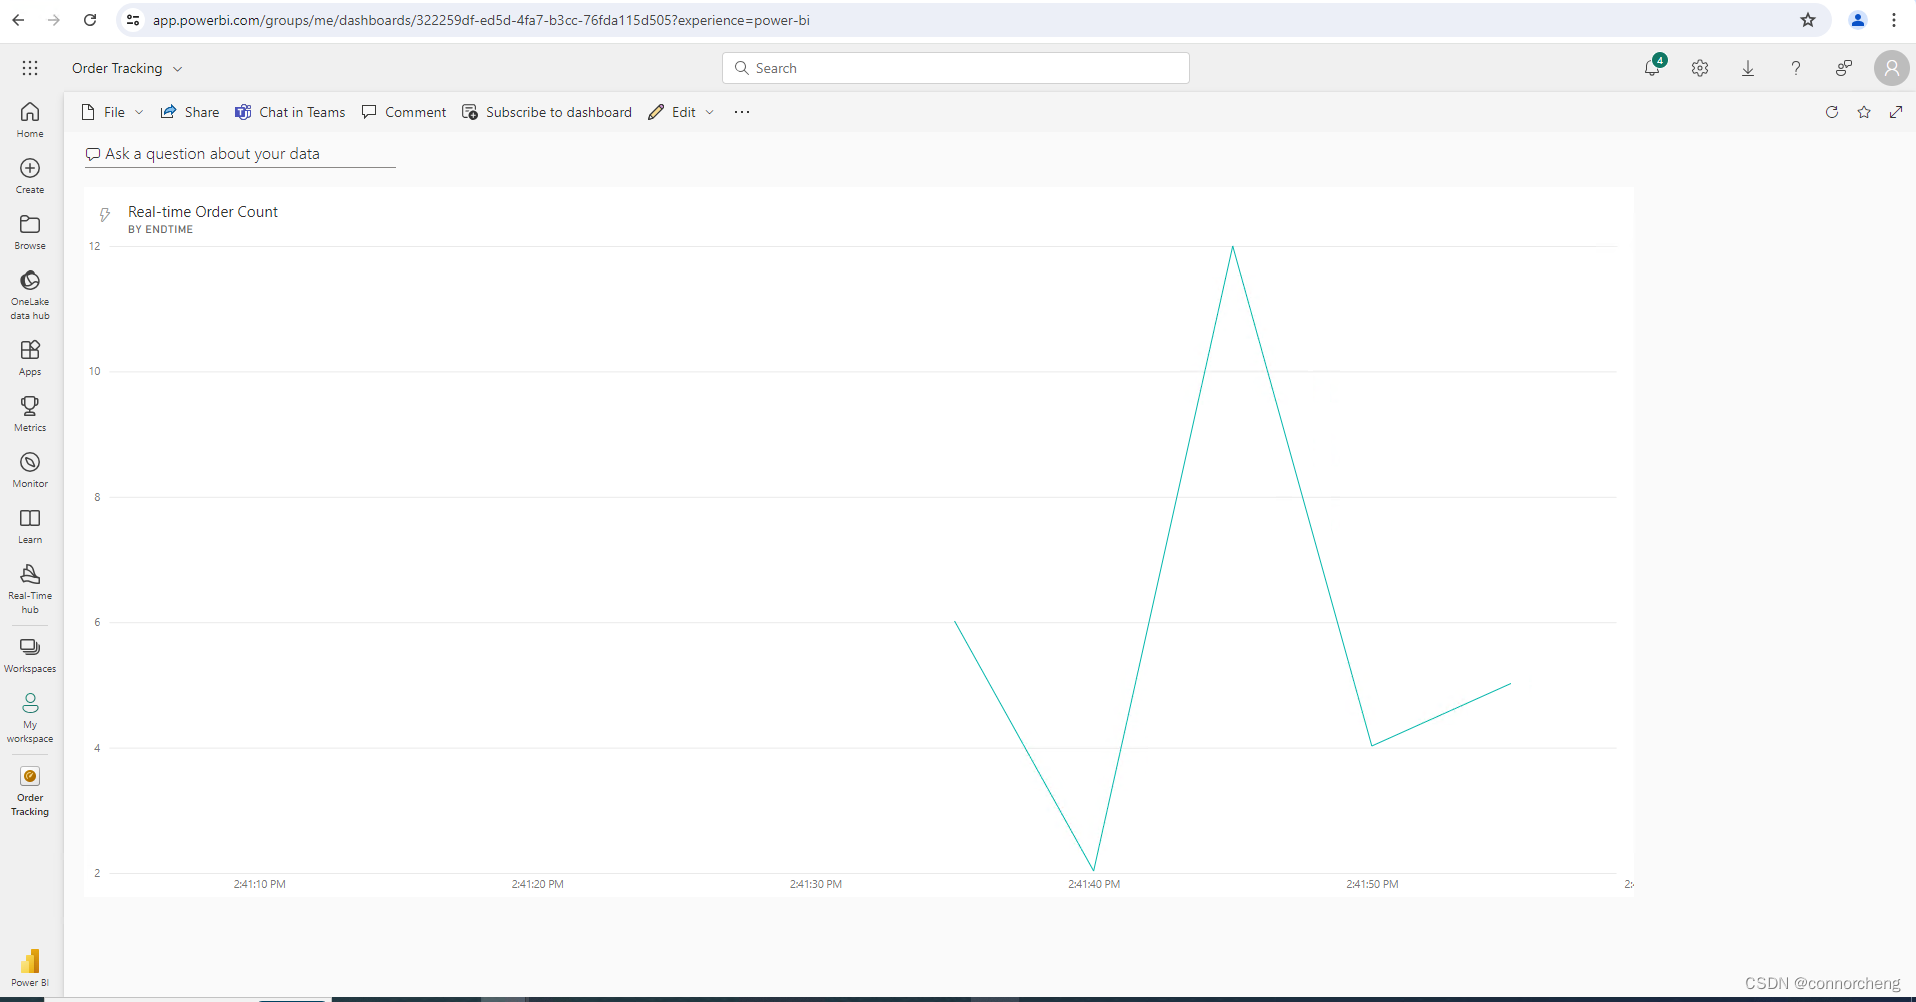Reload the browser page
Viewport: 1916px width, 1002px height.
[90, 20]
